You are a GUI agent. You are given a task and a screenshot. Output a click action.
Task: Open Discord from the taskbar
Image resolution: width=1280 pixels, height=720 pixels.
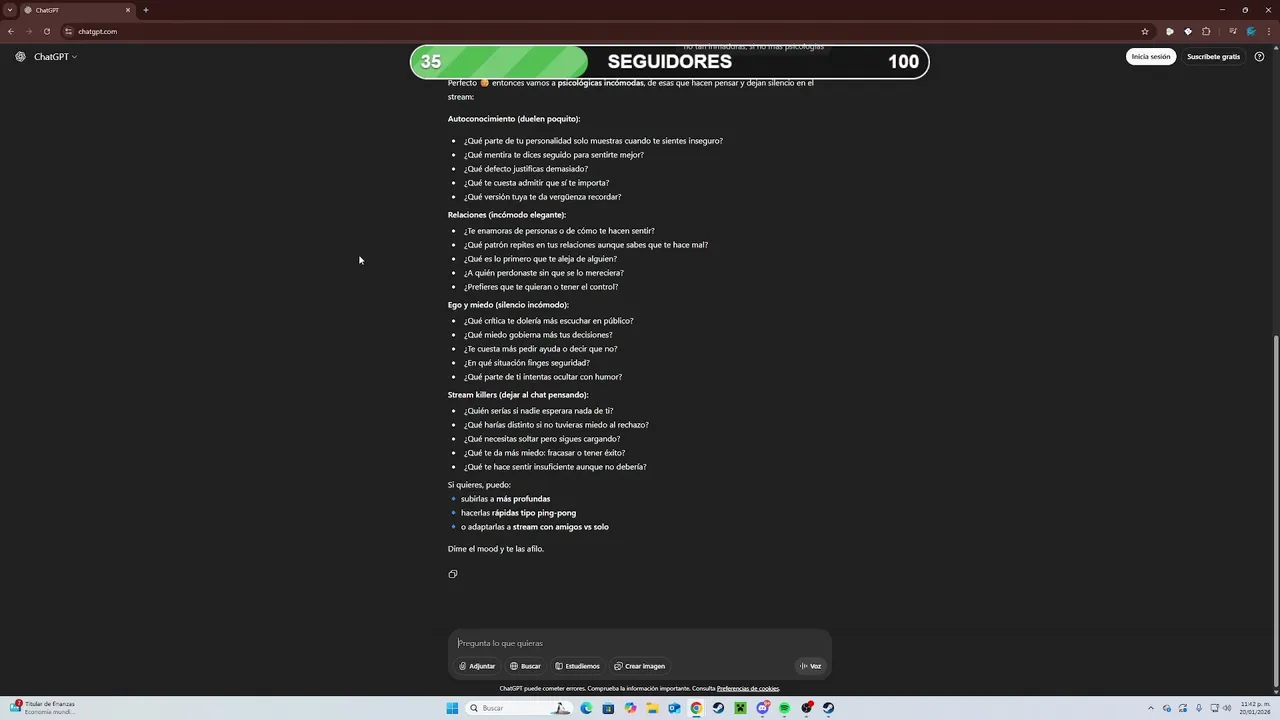763,708
